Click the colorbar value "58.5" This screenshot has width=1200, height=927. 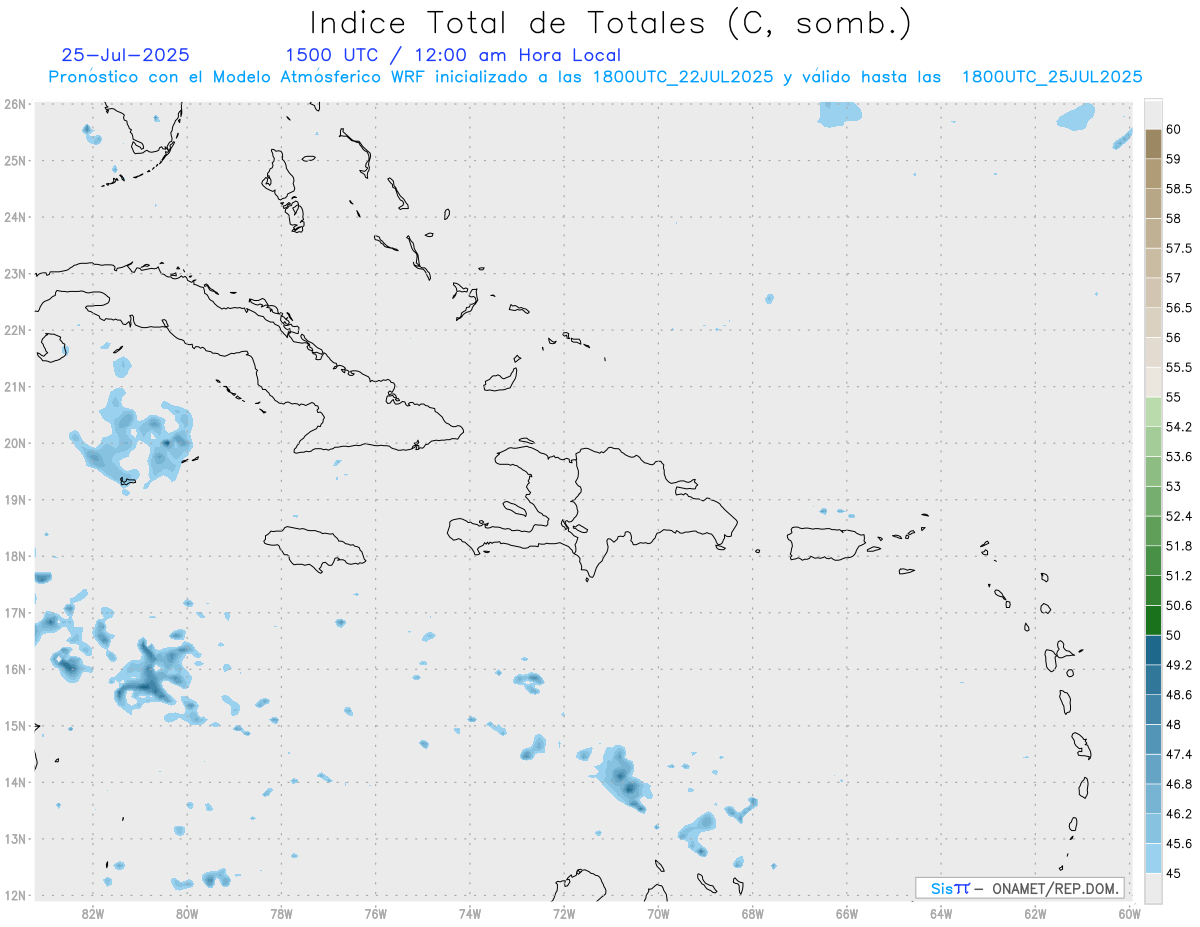1178,189
